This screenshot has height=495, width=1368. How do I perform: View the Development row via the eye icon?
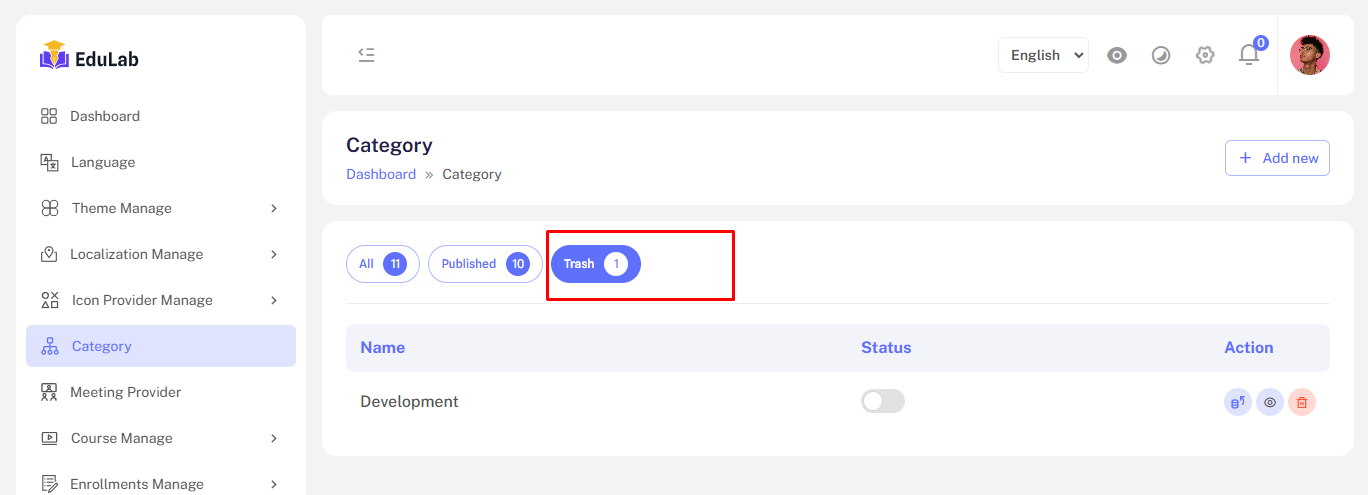pos(1270,402)
